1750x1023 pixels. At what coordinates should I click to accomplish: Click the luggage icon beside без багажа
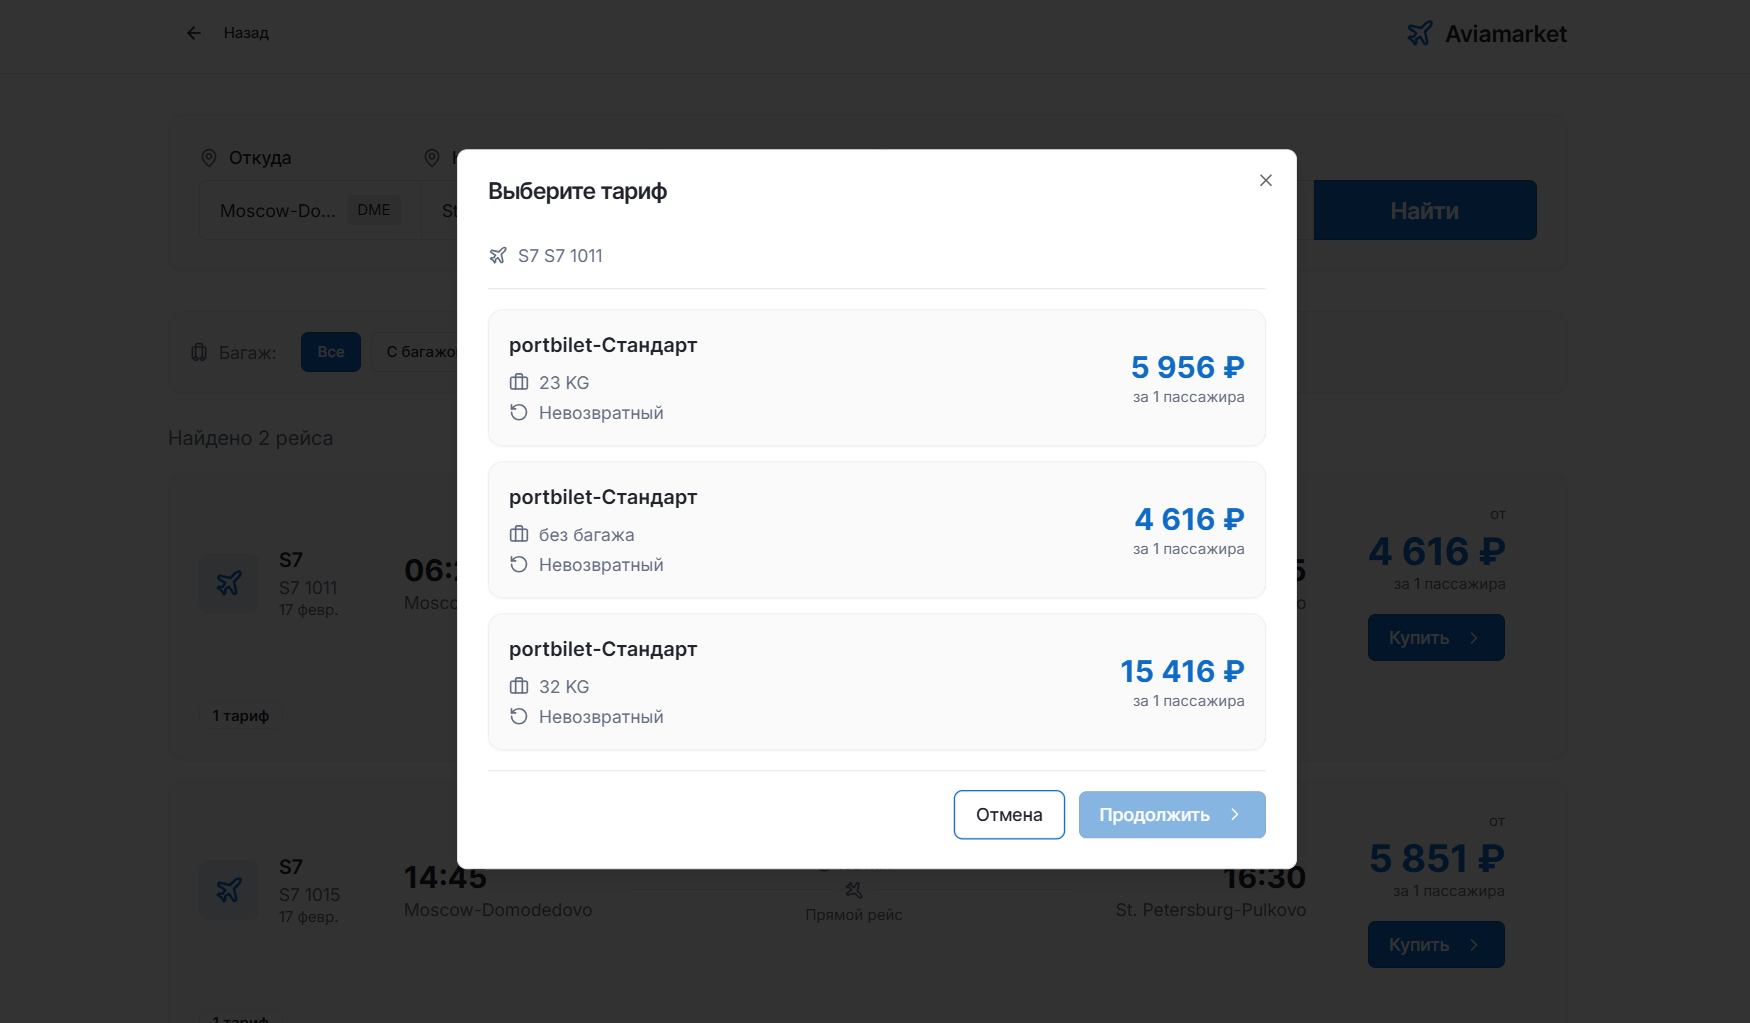click(x=519, y=534)
